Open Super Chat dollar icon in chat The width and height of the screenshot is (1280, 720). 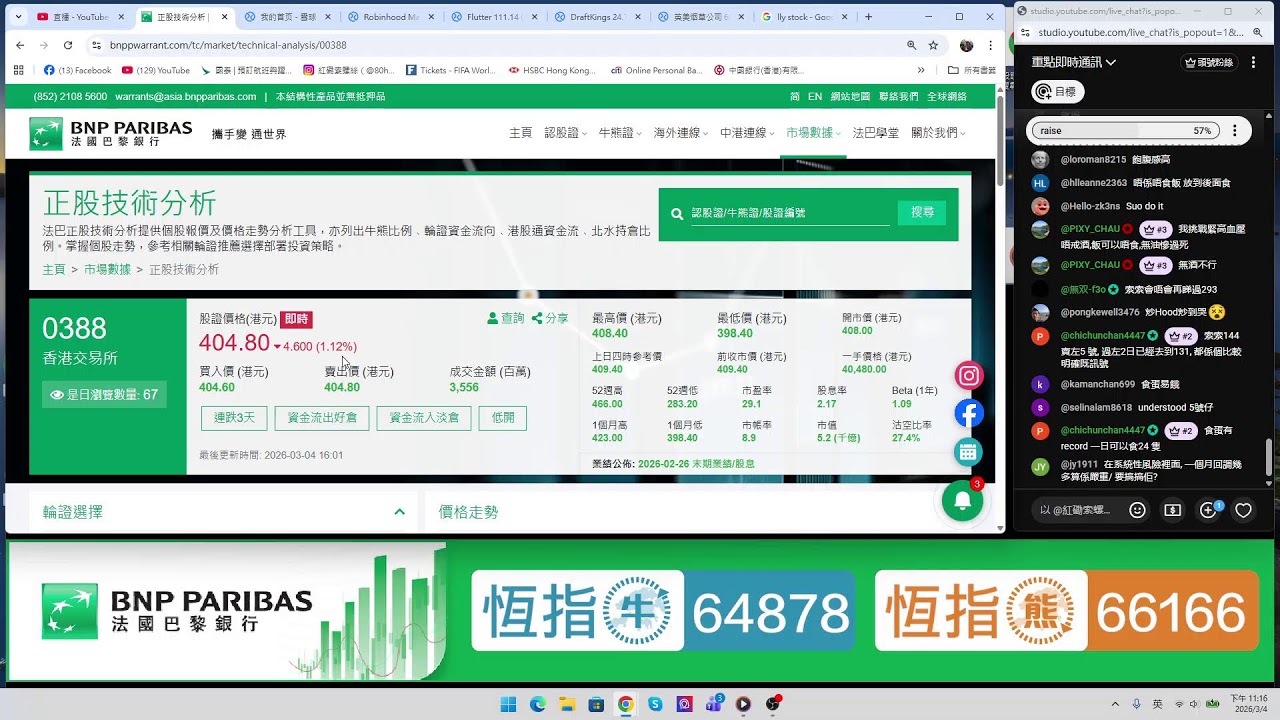tap(1173, 510)
